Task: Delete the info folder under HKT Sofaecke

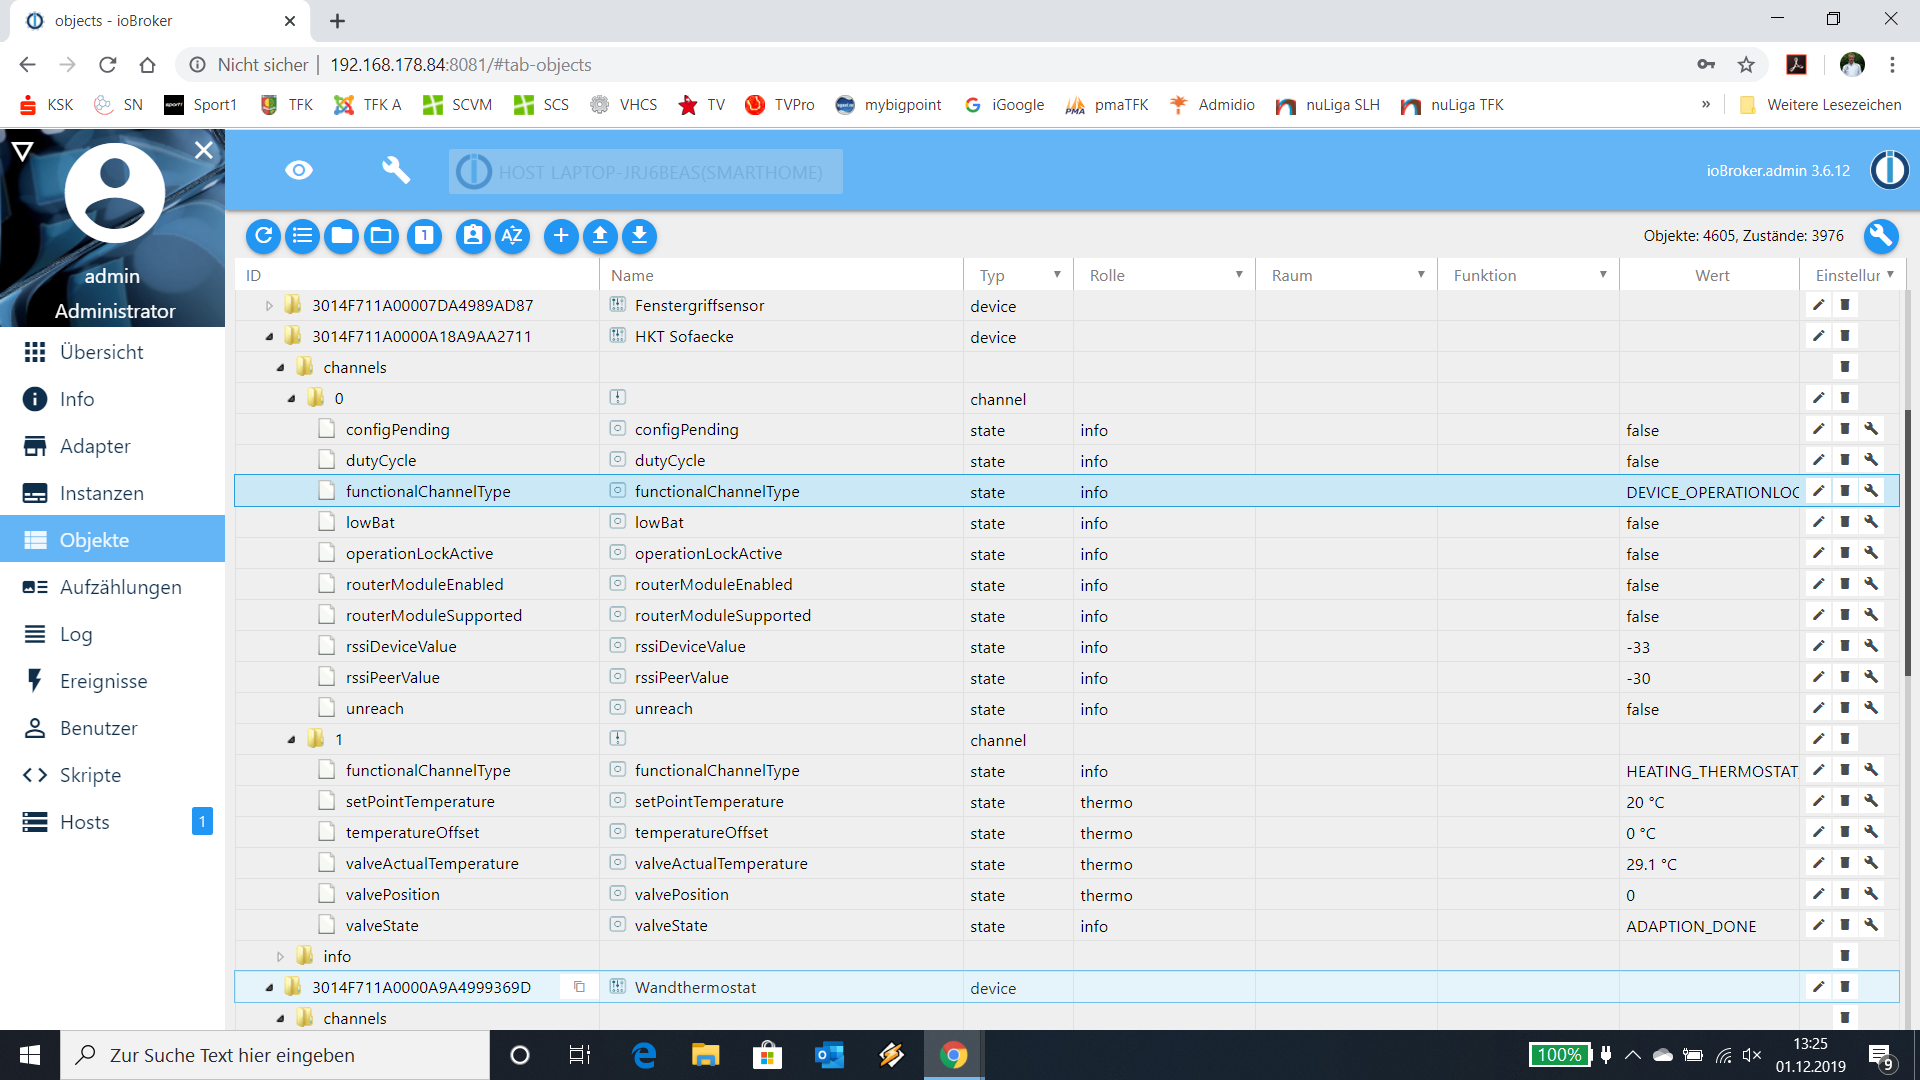Action: coord(1845,956)
